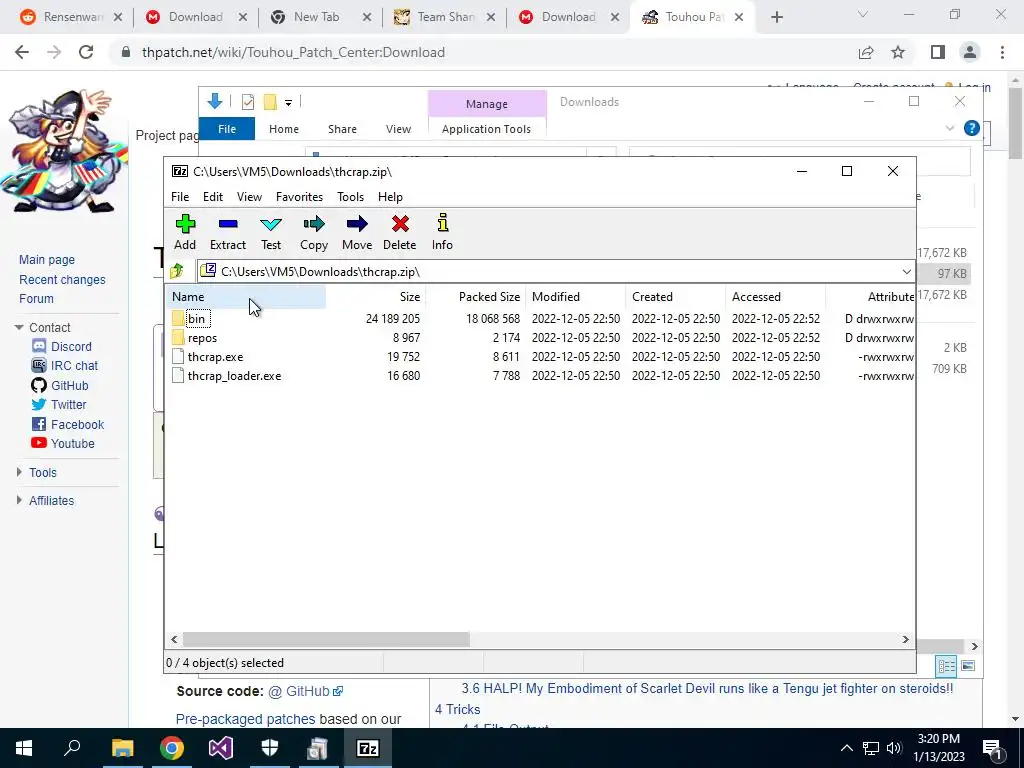The width and height of the screenshot is (1024, 768).
Task: Bookmark this page with the star icon
Action: [898, 52]
